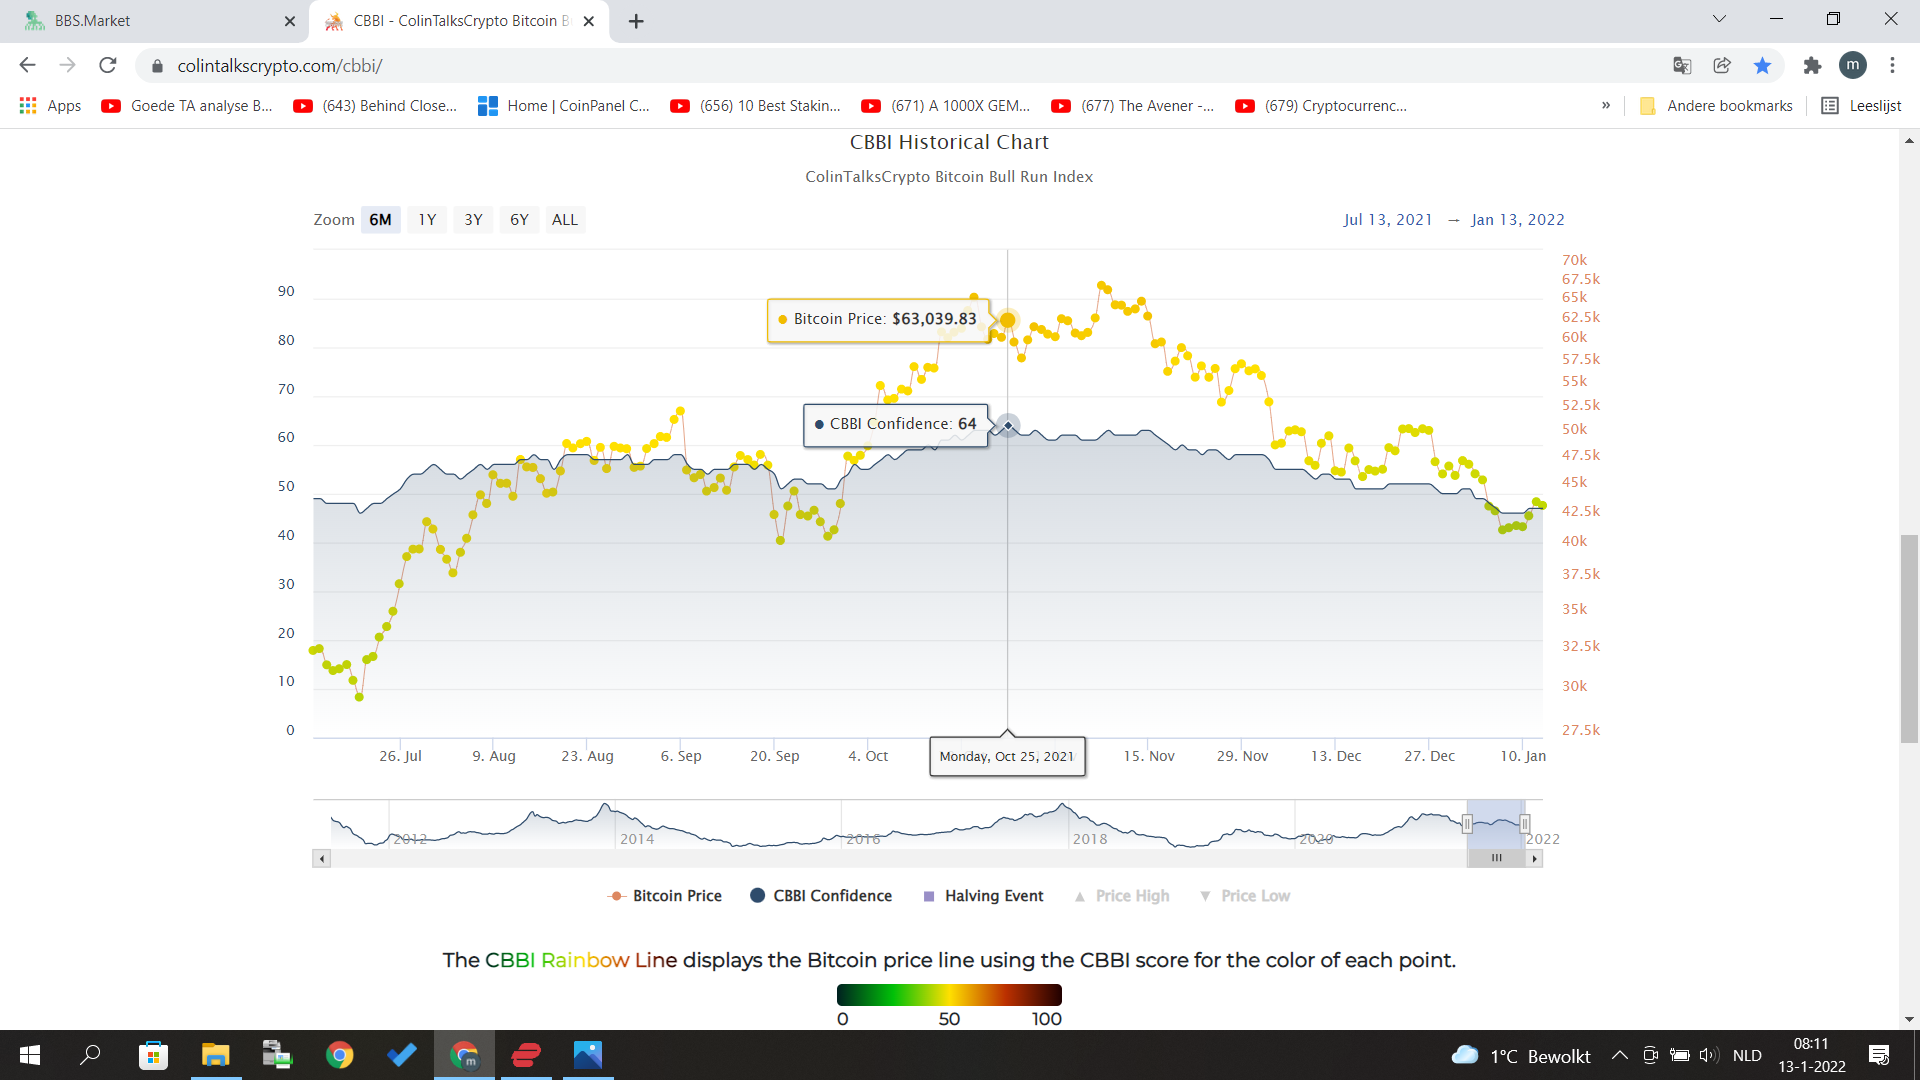This screenshot has width=1920, height=1080.
Task: Open the Home CoinPanel bookmark
Action: (564, 106)
